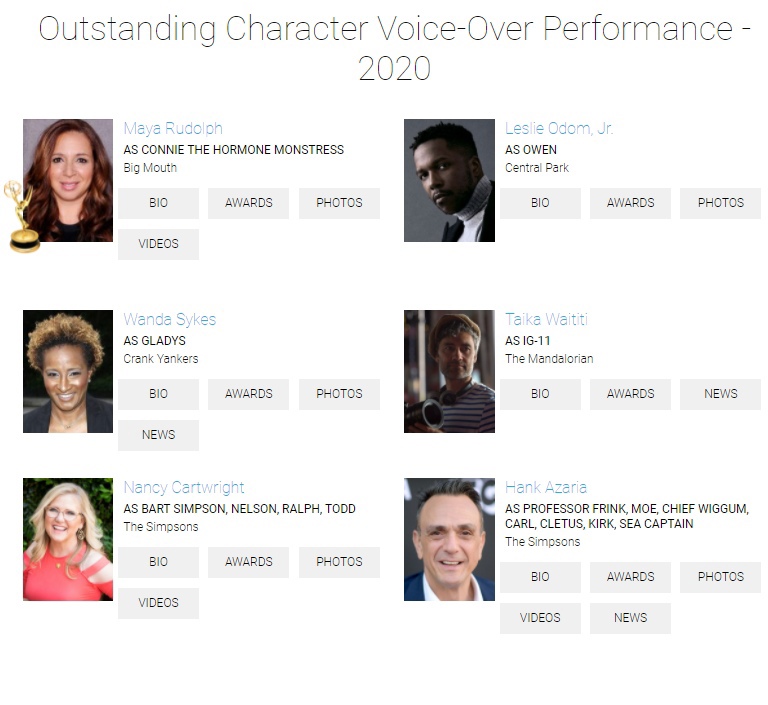Click Hank Azaria's portrait image
The width and height of the screenshot is (768, 705).
coord(449,539)
